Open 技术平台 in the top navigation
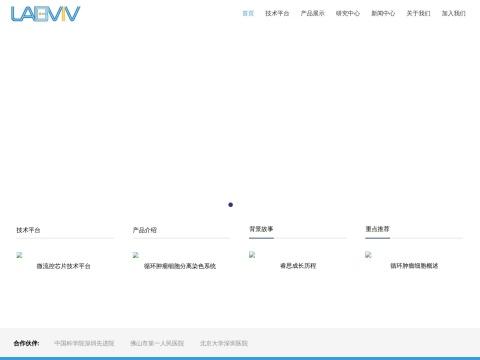Screen dimensions: 480x360 (277, 13)
